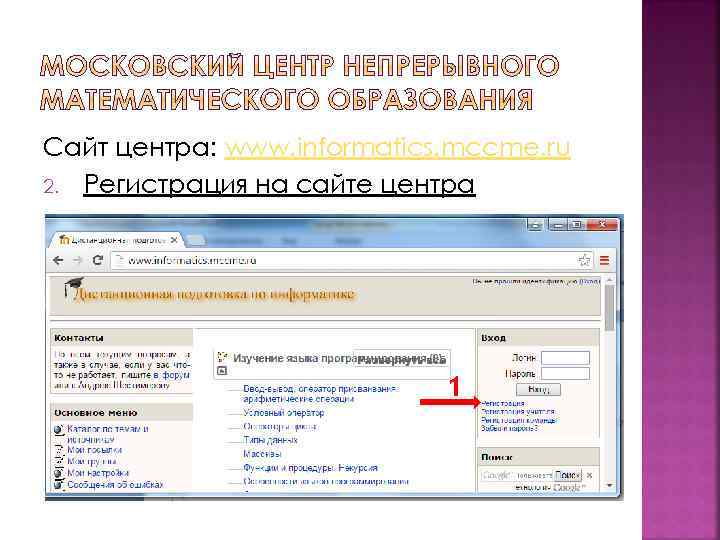Screen dimensions: 720x540
Task: Focus the Логин input field
Action: click(565, 358)
